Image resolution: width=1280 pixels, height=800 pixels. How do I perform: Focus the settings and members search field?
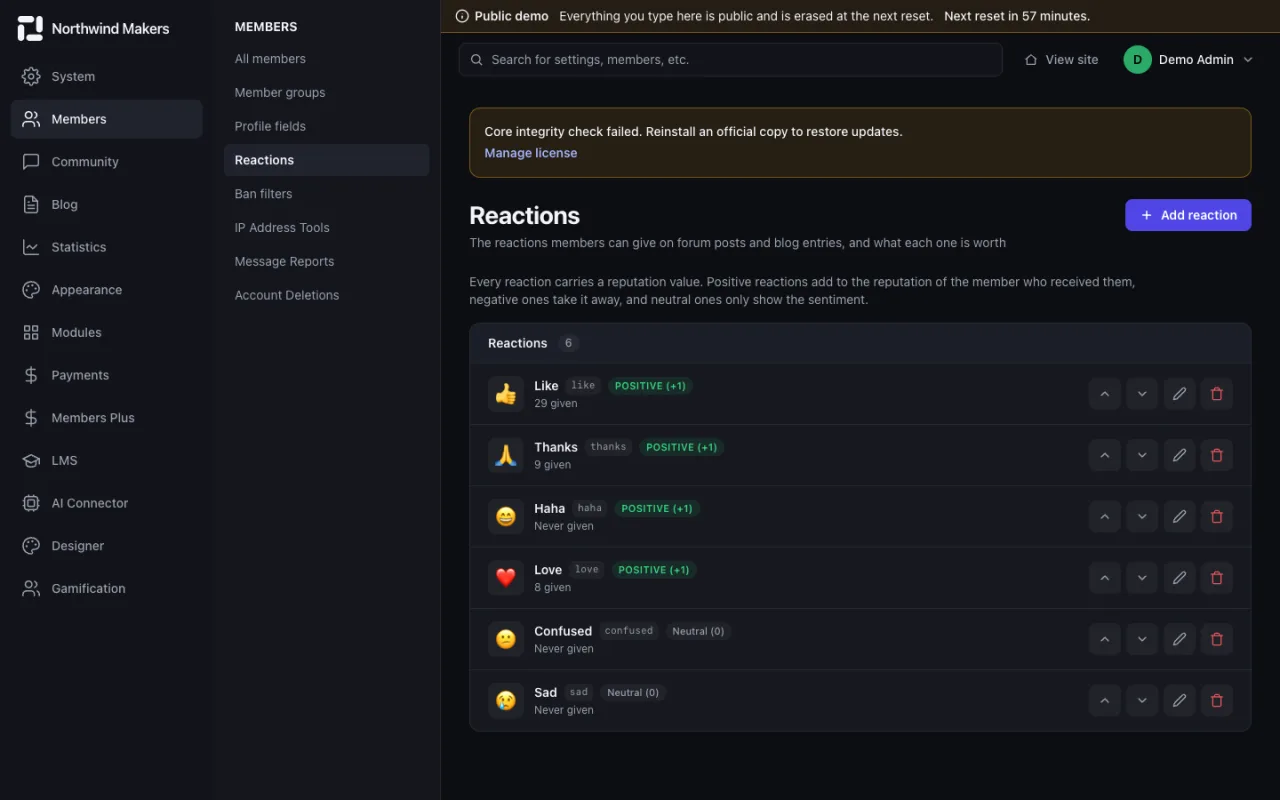point(731,60)
